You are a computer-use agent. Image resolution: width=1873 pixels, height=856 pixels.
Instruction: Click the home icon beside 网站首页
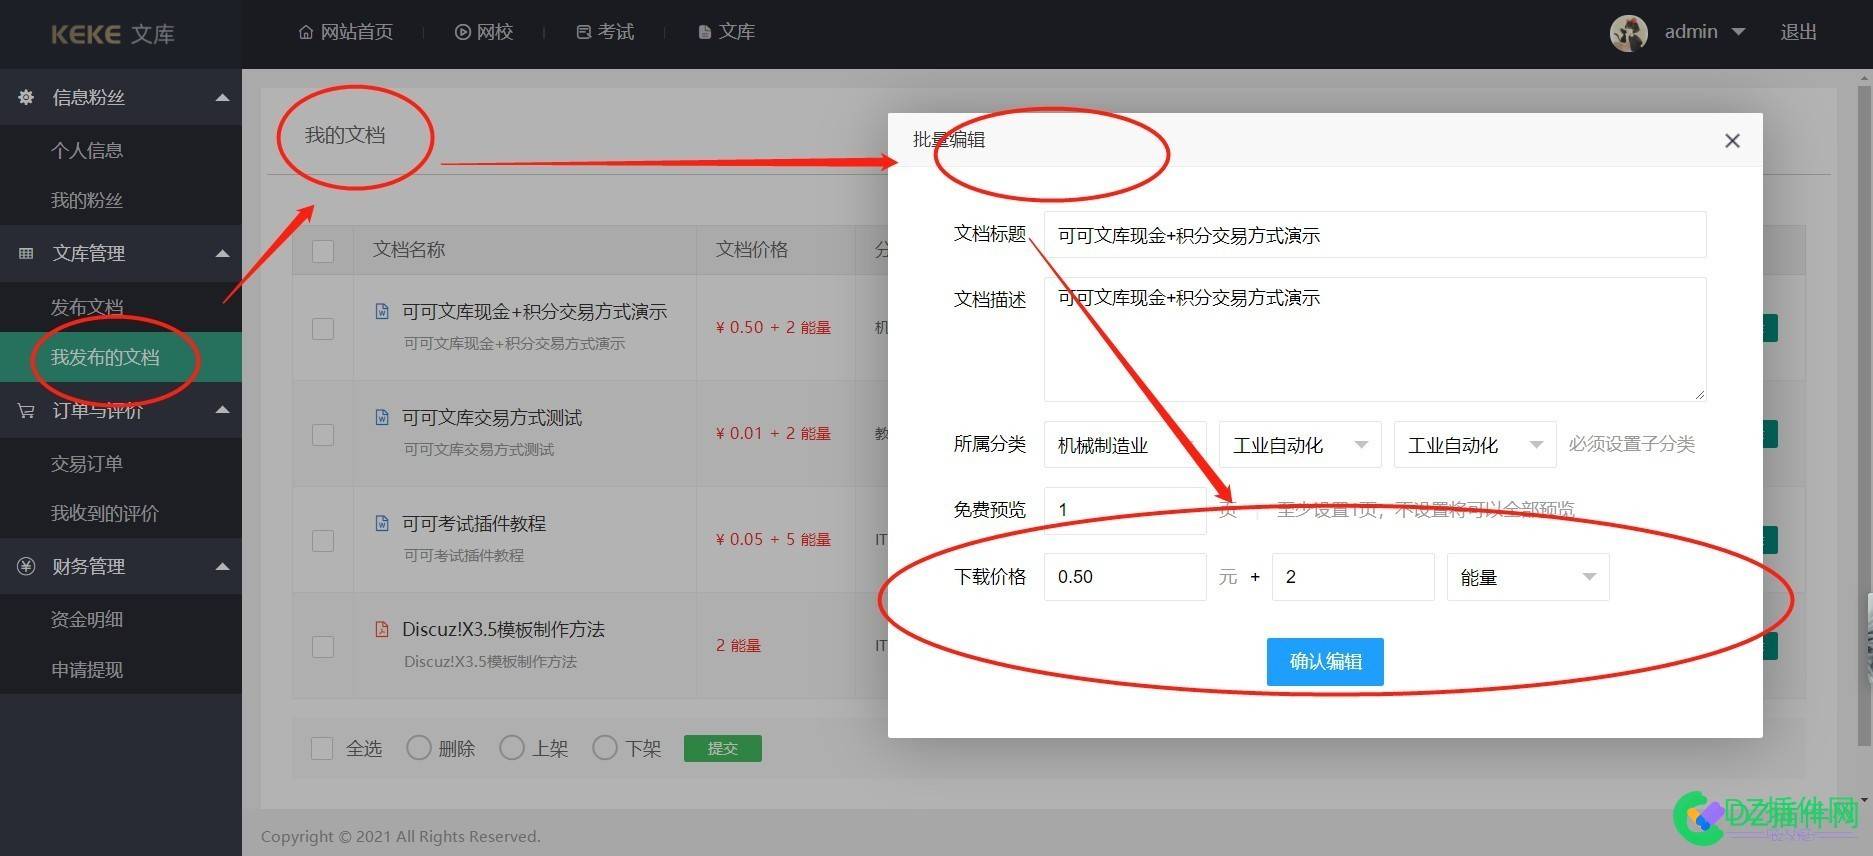click(x=306, y=33)
